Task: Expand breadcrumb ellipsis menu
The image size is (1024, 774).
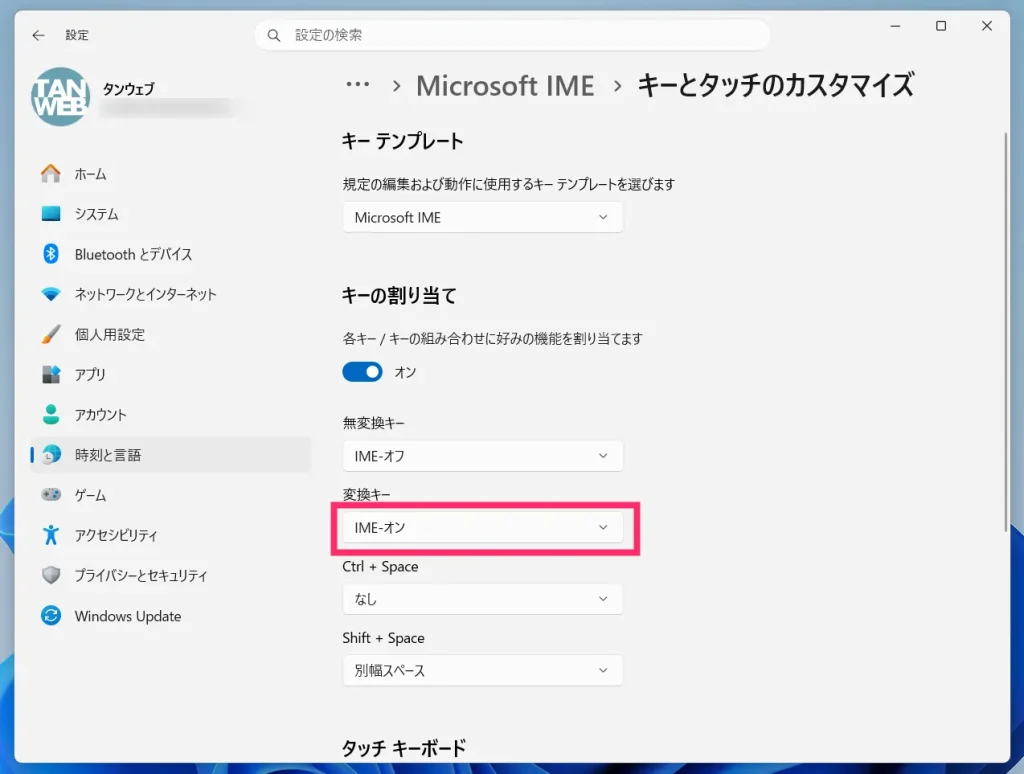Action: click(358, 85)
